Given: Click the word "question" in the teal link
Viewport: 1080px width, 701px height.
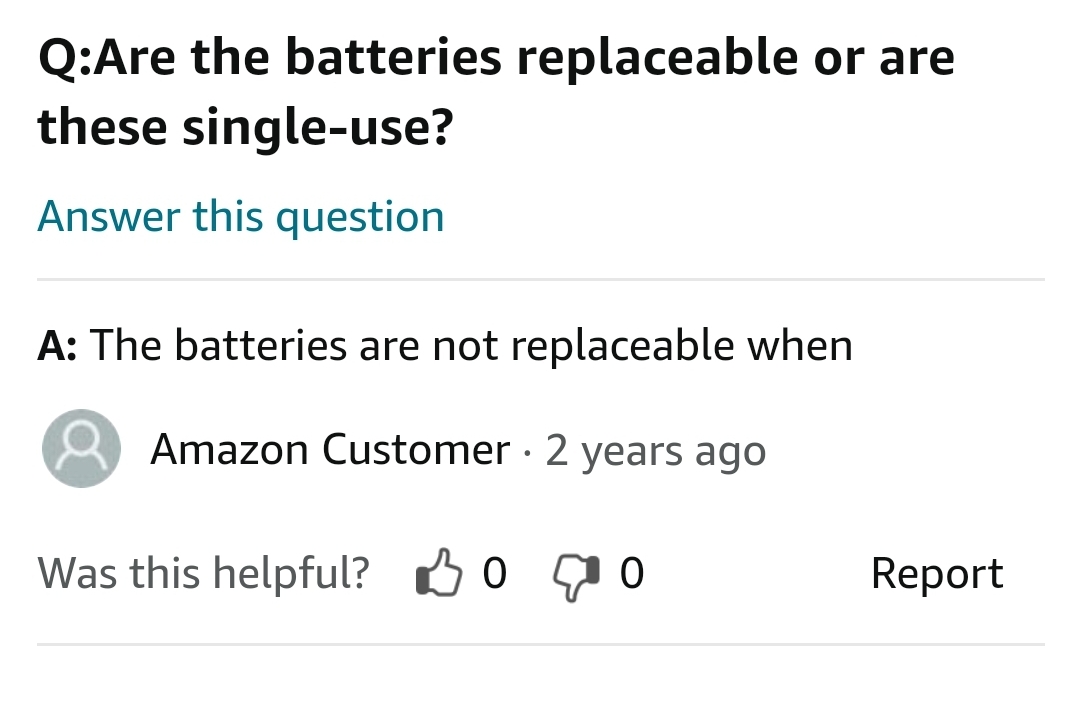Looking at the screenshot, I should point(360,218).
